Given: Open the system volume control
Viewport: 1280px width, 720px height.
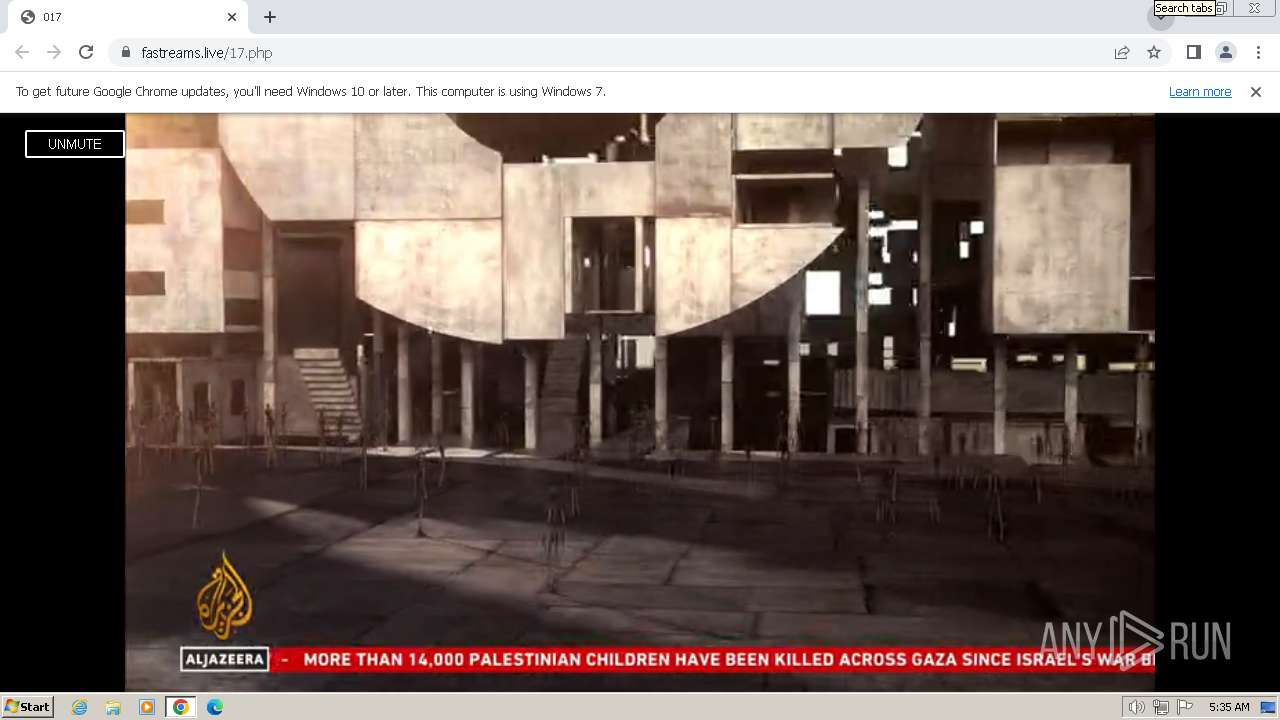Looking at the screenshot, I should pyautogui.click(x=1137, y=707).
